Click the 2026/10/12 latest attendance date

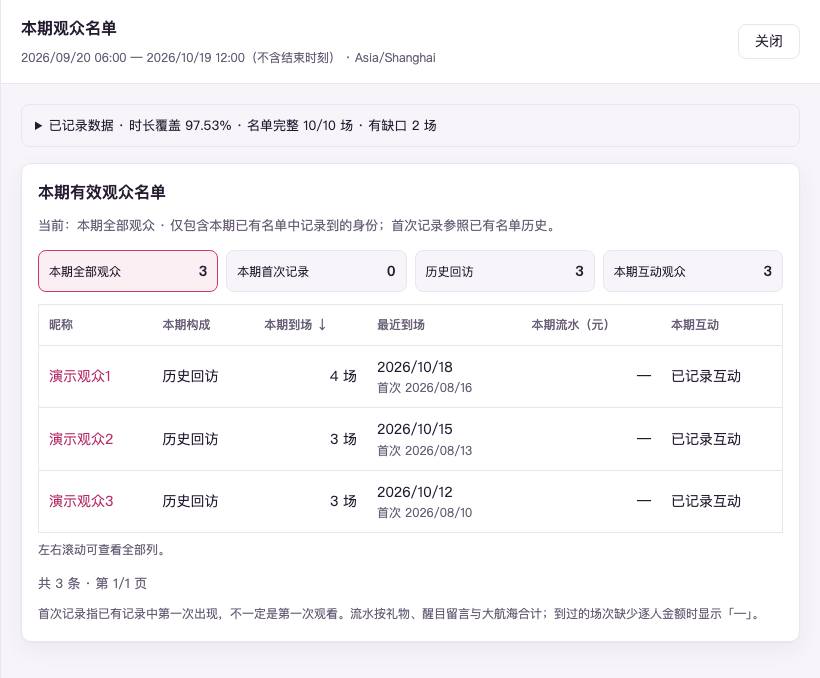pyautogui.click(x=415, y=492)
